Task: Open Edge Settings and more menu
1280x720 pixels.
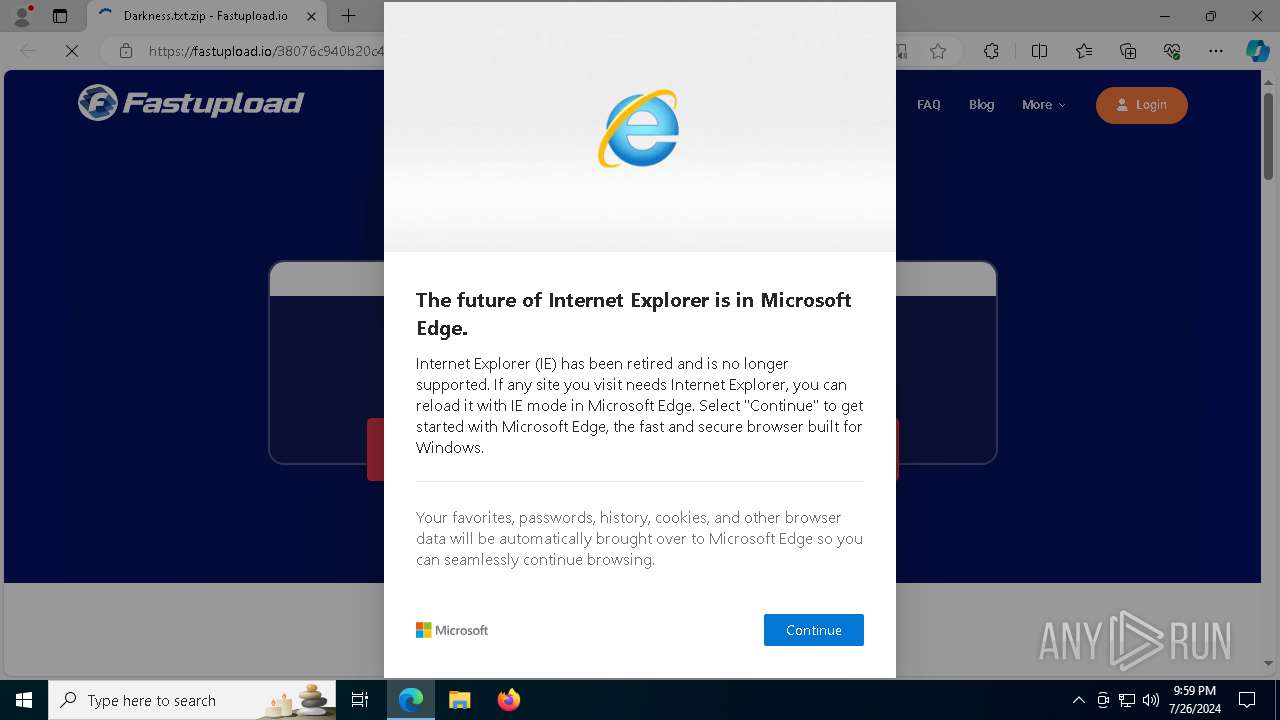Action: [1216, 51]
